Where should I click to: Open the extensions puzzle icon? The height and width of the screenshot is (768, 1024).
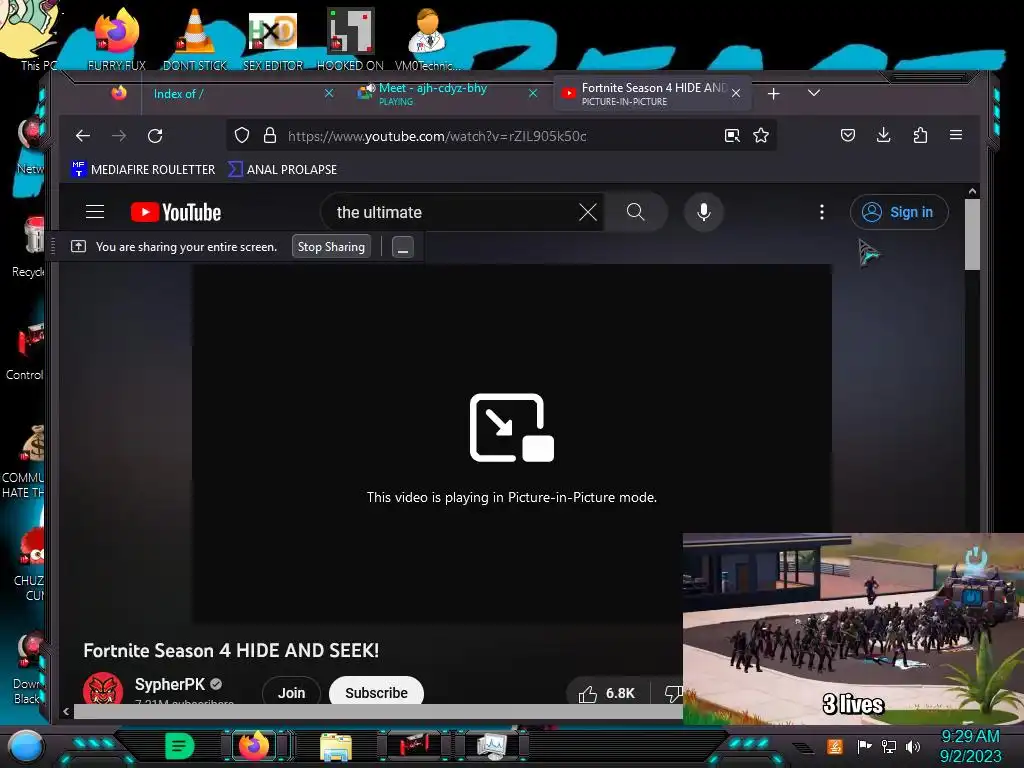[x=920, y=135]
